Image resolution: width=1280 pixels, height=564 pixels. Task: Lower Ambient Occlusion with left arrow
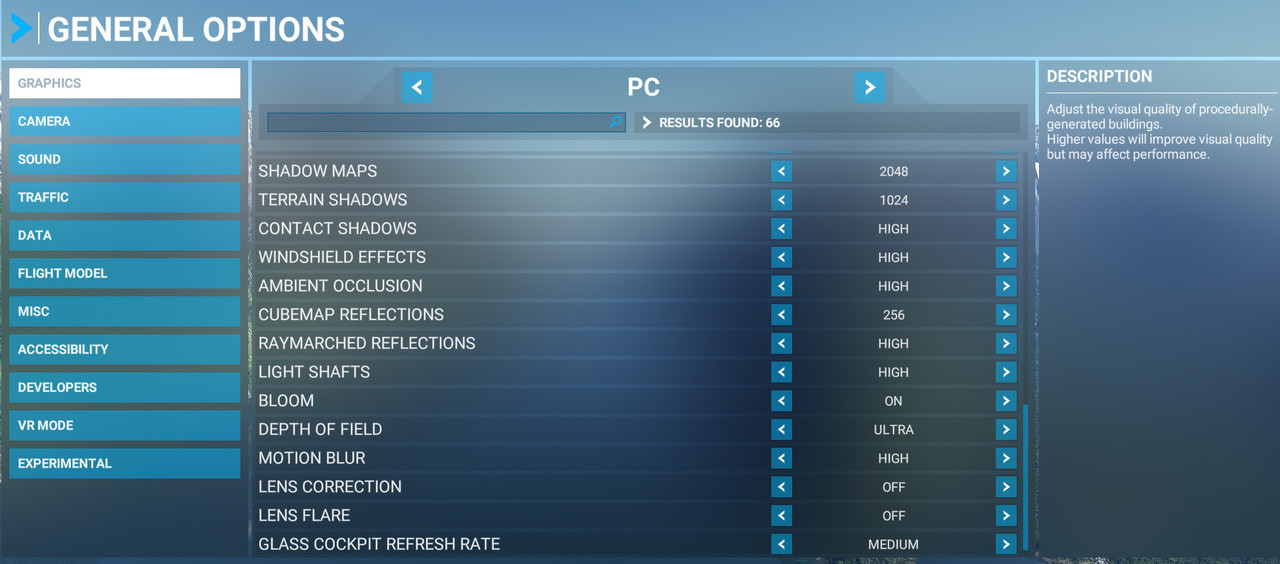pos(781,286)
